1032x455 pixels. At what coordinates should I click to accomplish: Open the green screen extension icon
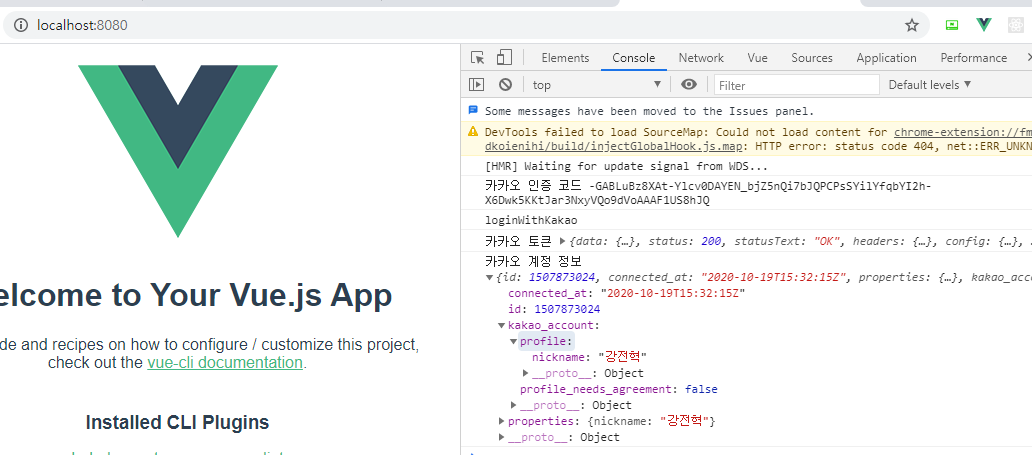[952, 25]
